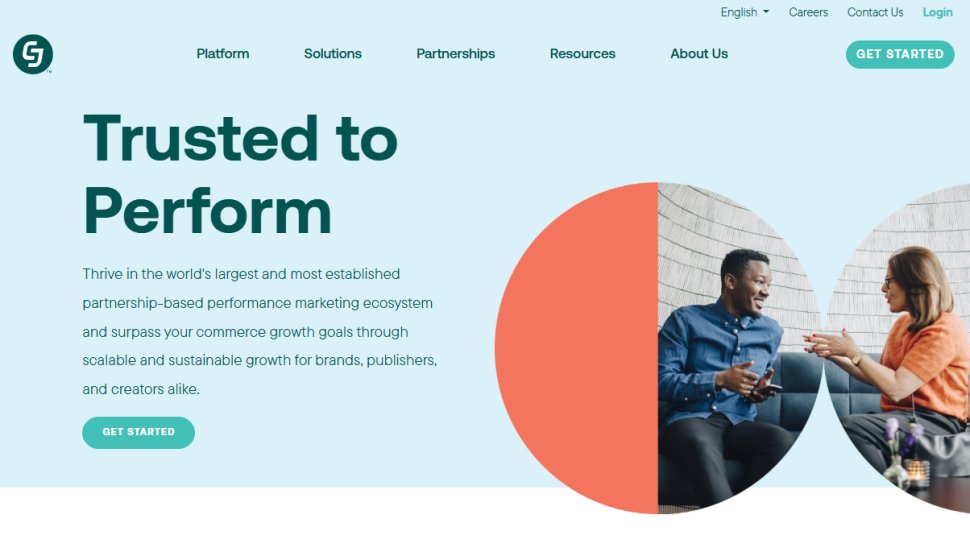
Task: Click the "Trusted to Perform" heading
Action: click(240, 174)
